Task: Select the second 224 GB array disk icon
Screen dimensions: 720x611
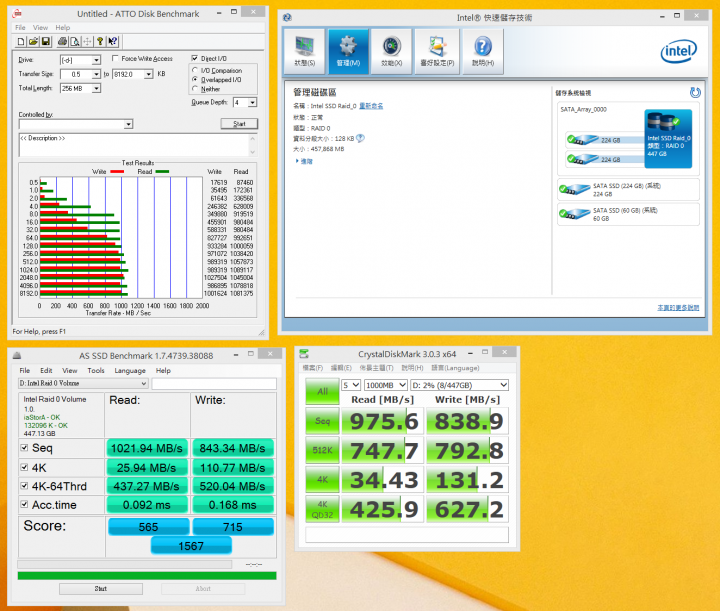Action: (582, 159)
